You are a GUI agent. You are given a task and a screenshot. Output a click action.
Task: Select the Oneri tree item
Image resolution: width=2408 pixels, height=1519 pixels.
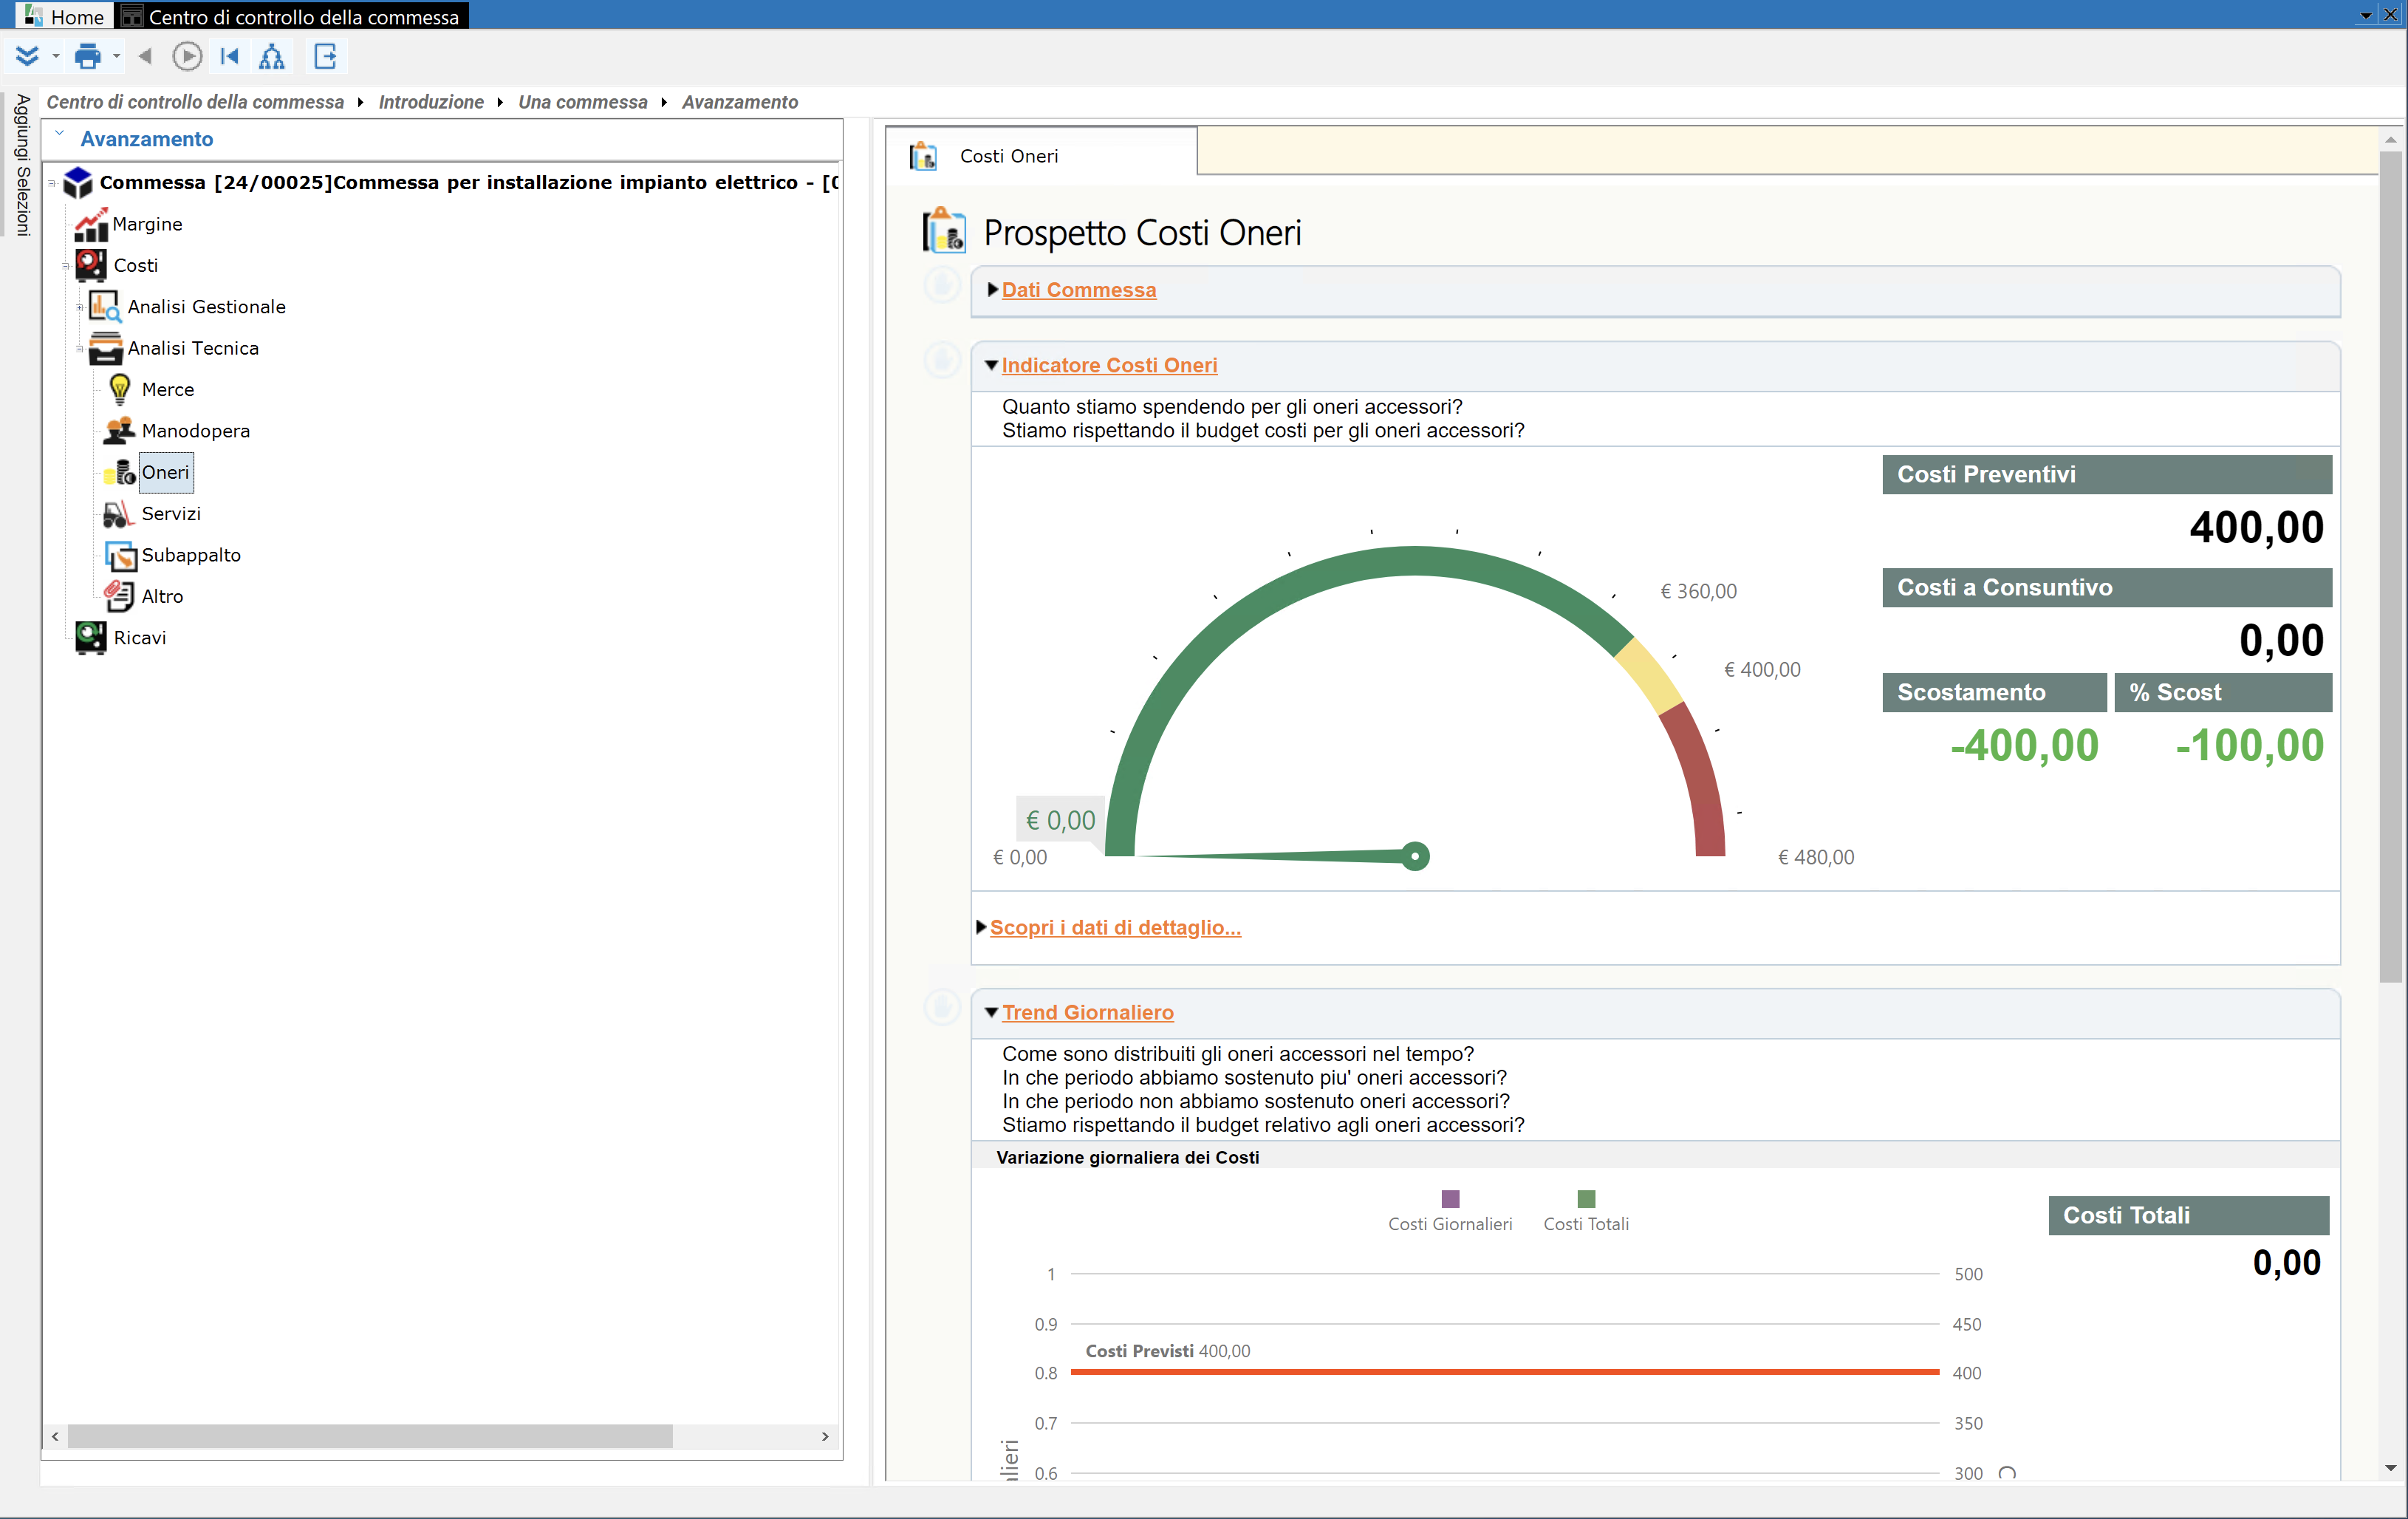point(165,472)
